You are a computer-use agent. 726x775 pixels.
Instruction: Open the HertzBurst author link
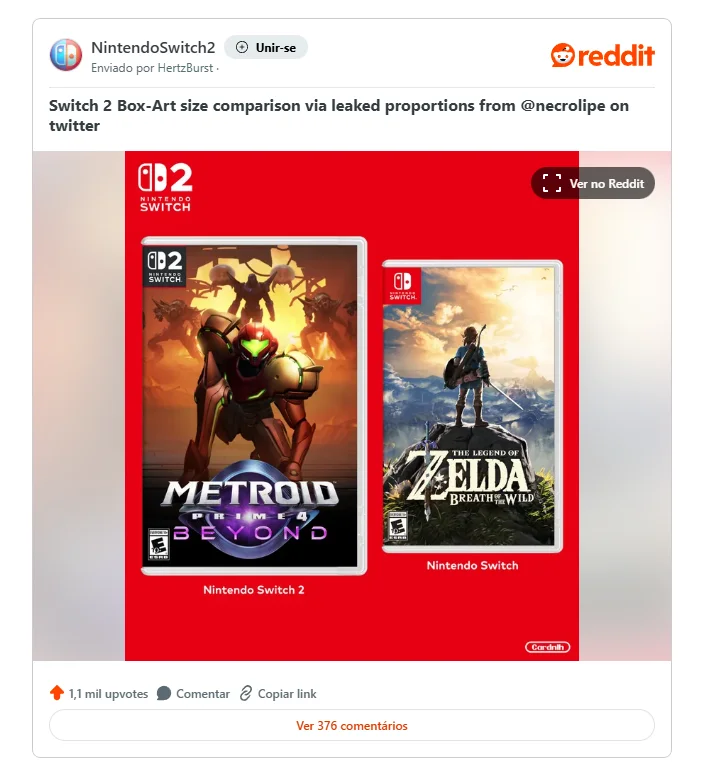pyautogui.click(x=186, y=68)
